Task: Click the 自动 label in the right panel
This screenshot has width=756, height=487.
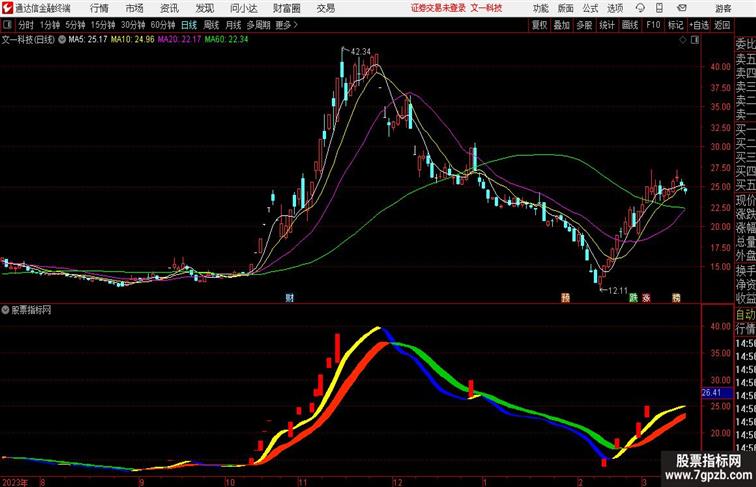Action: click(745, 314)
